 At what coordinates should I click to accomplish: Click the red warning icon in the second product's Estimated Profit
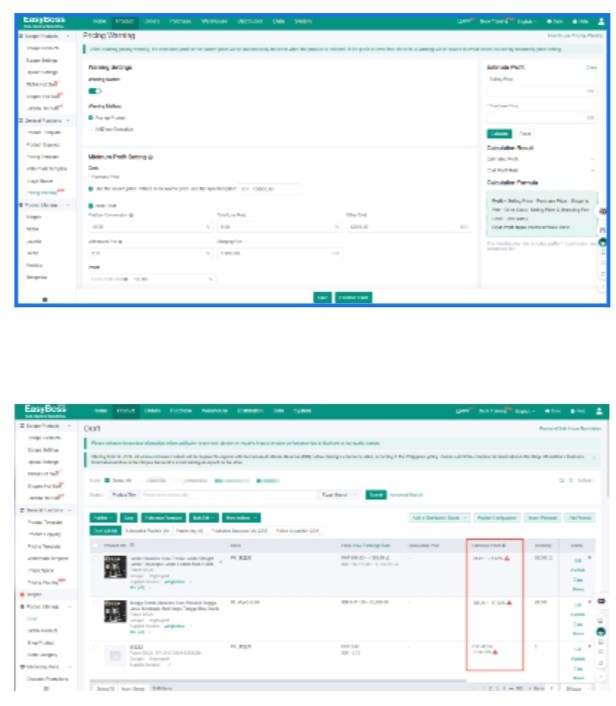(x=507, y=602)
